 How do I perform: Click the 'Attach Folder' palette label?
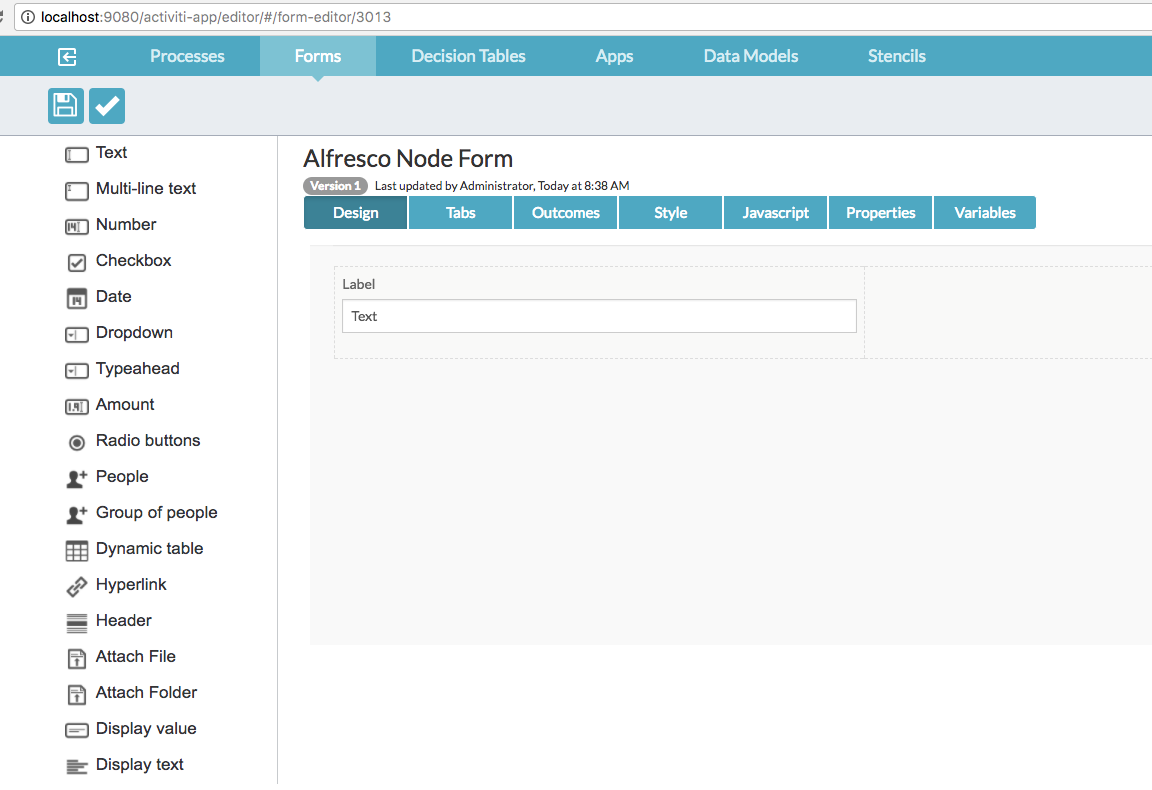147,693
